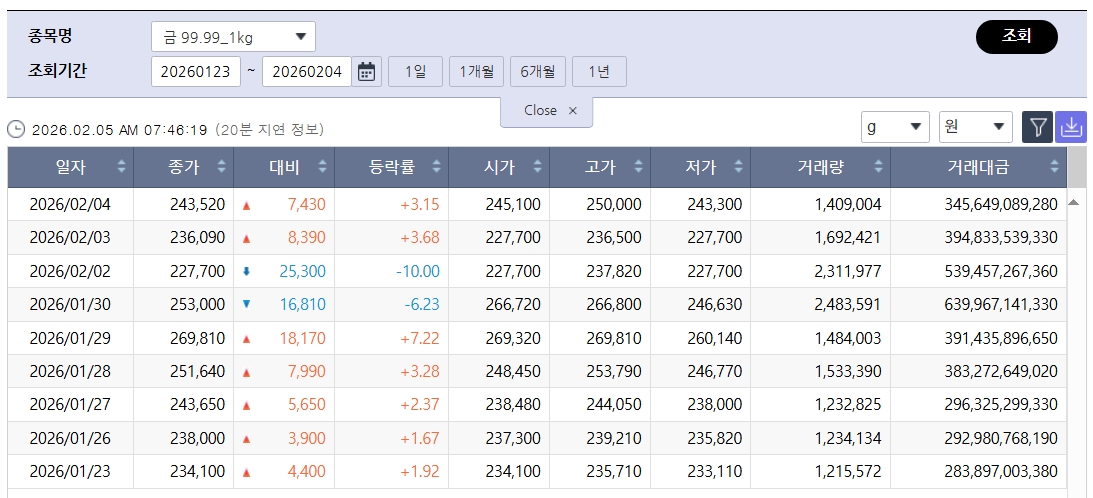Click change value 25,300
1093x498 pixels.
tap(303, 271)
